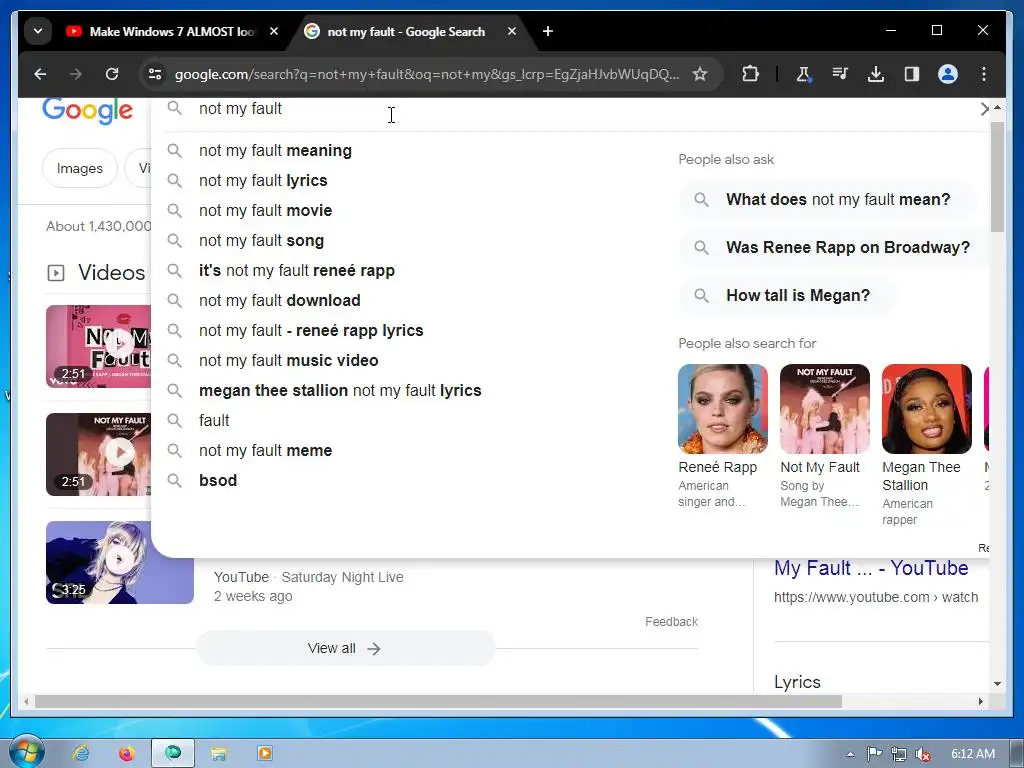Open the Extensions puzzle icon
The height and width of the screenshot is (768, 1024).
click(x=750, y=74)
